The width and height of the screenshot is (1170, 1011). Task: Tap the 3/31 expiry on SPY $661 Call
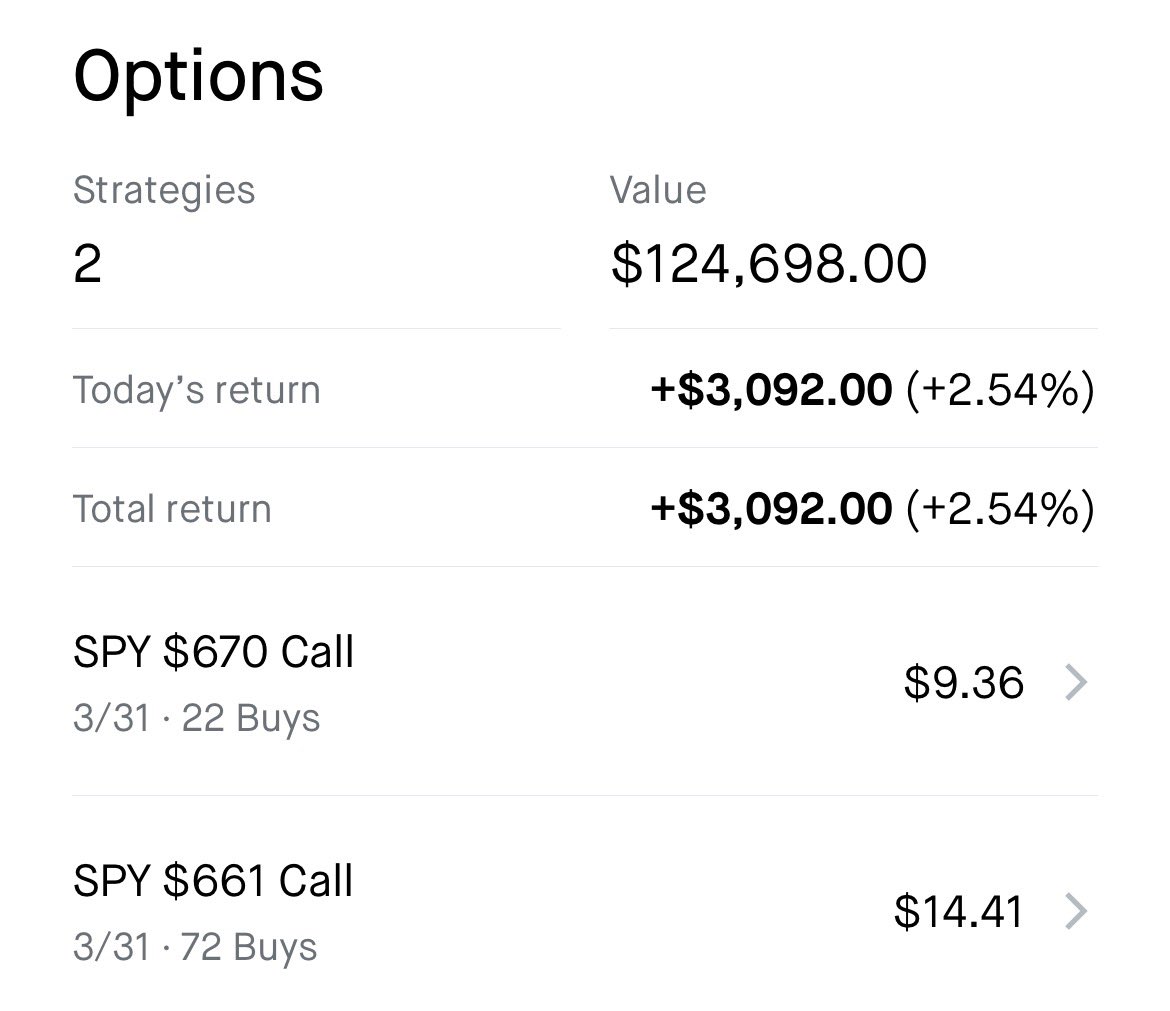pos(110,948)
